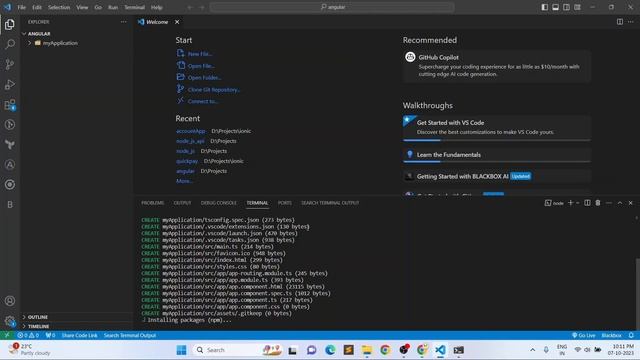
Task: Click More link under Recent
Action: click(x=184, y=181)
